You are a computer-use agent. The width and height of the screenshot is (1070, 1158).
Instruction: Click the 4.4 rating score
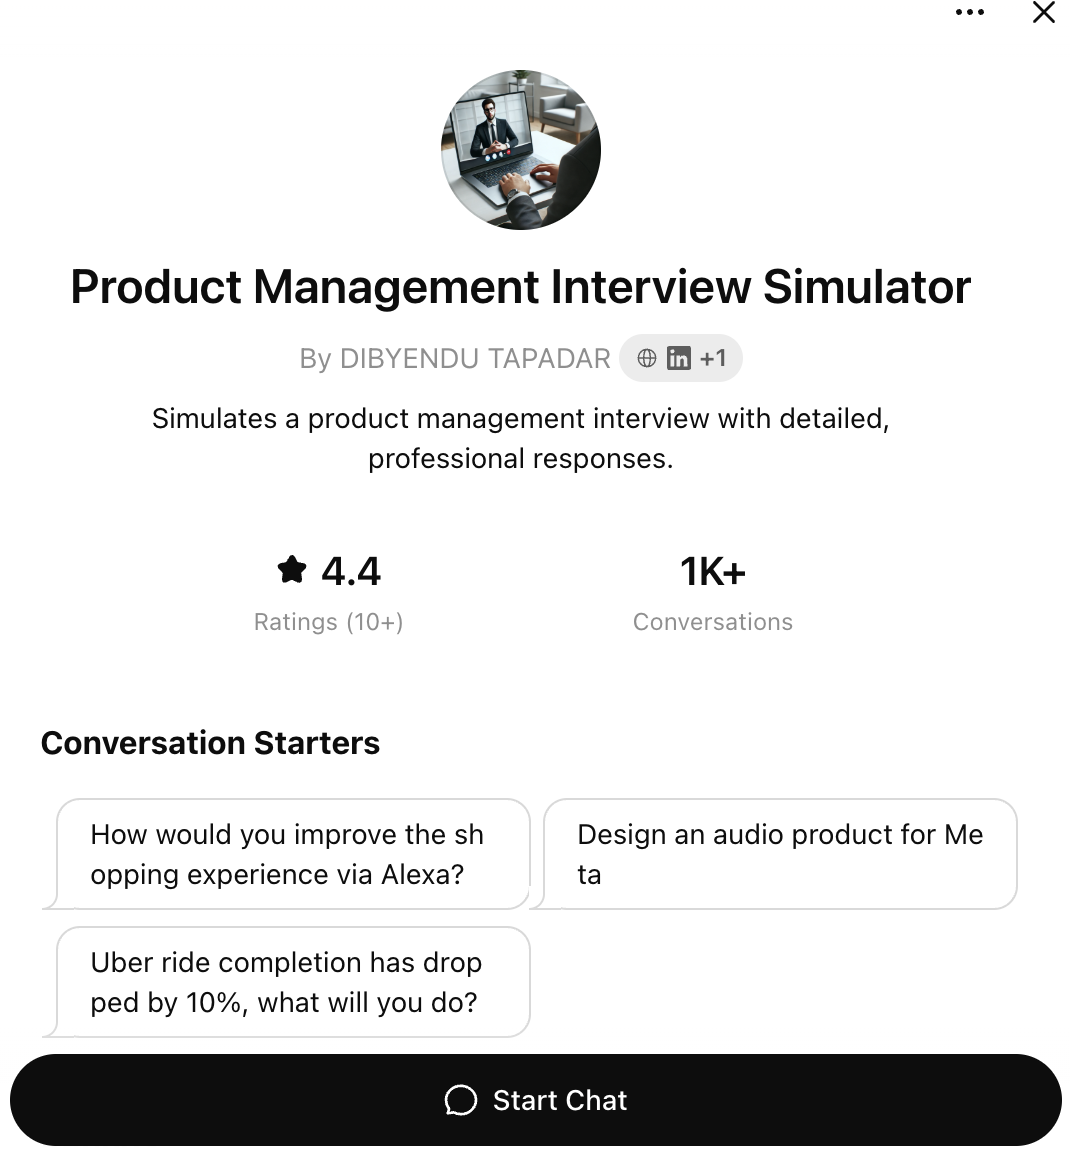[x=351, y=572]
